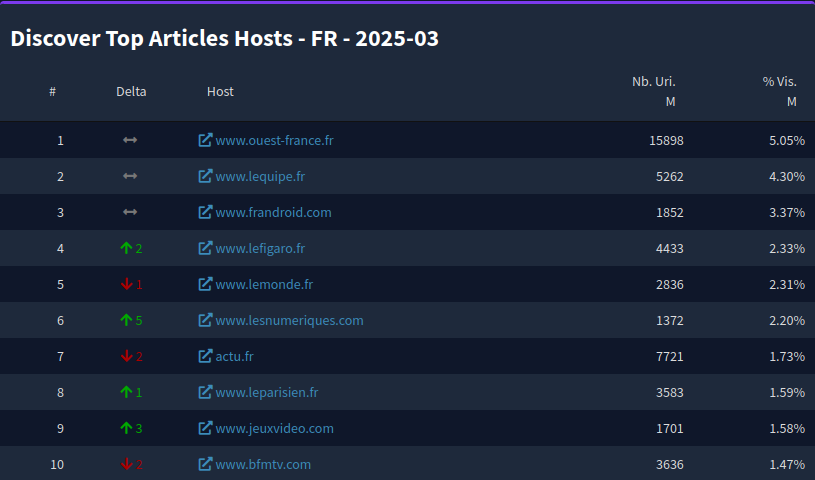Select the 1.58% visibility value
The width and height of the screenshot is (815, 480).
click(x=787, y=428)
